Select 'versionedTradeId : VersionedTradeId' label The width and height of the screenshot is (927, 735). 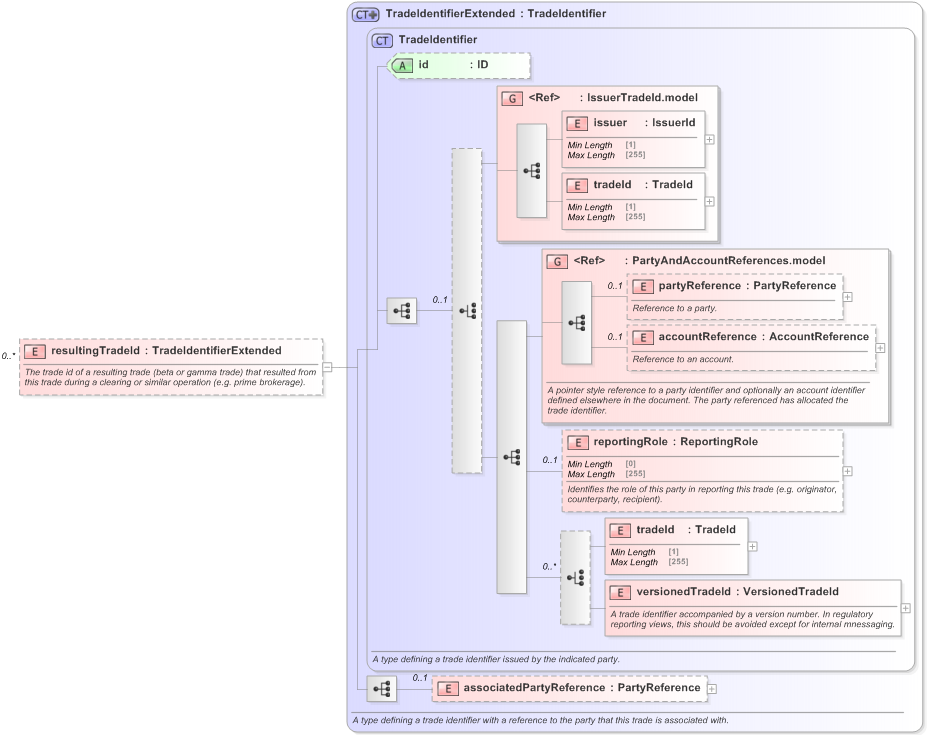coord(737,591)
